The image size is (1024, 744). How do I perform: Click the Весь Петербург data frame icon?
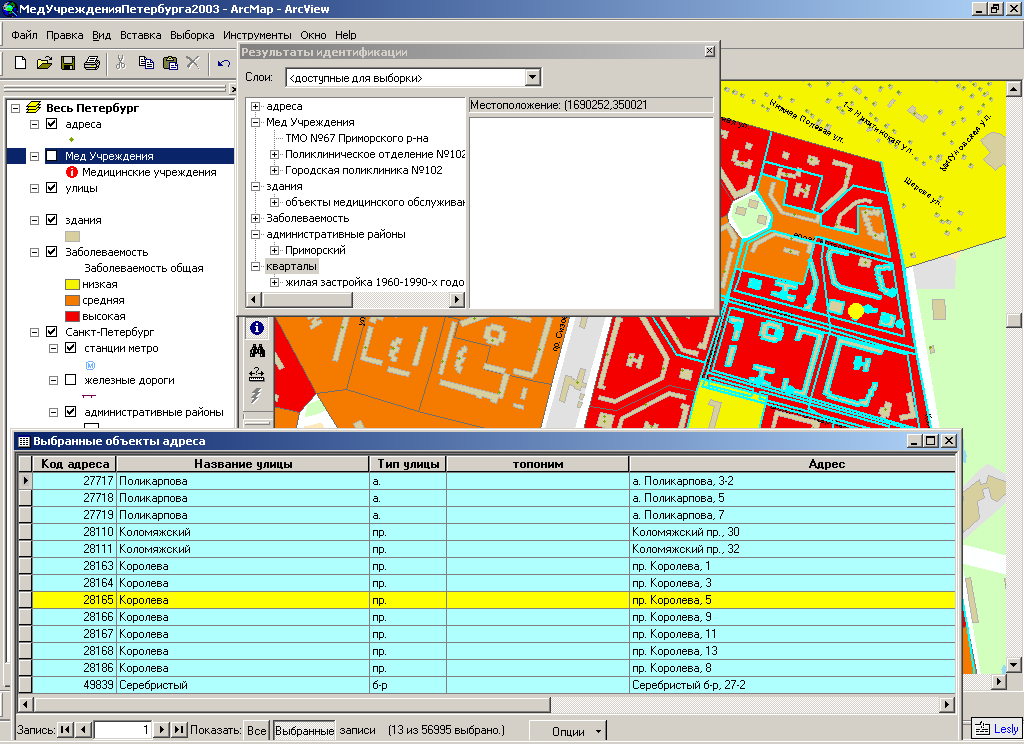[x=33, y=108]
